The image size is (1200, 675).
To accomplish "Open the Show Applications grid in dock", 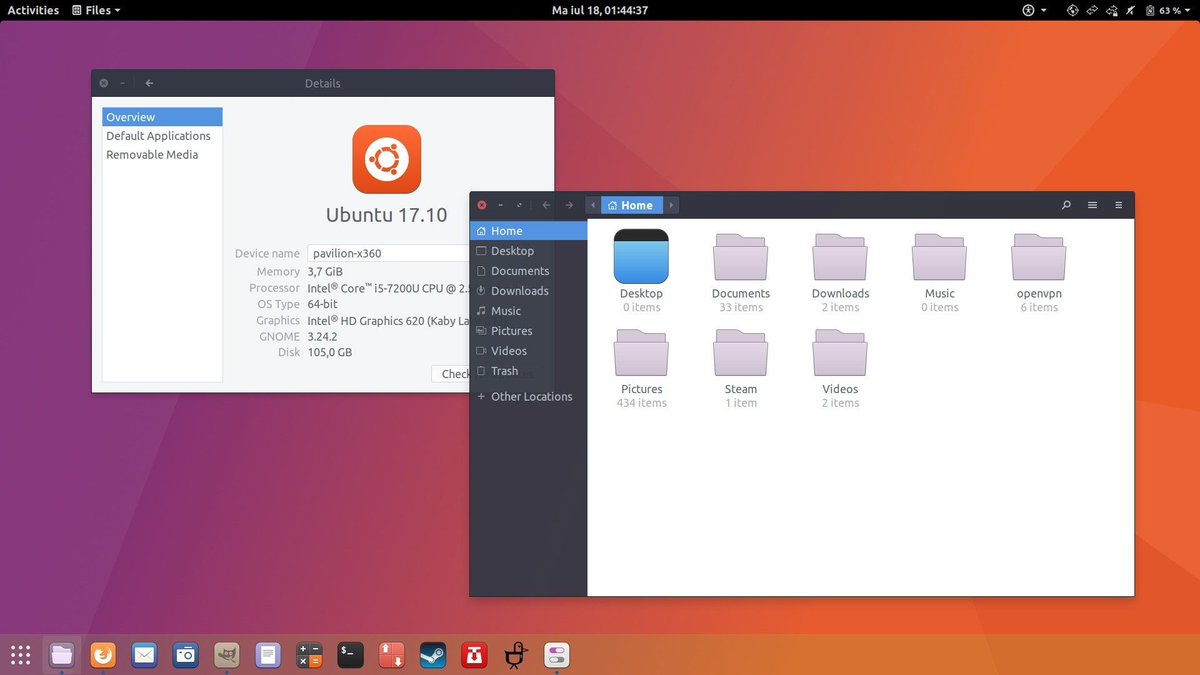I will tap(20, 656).
